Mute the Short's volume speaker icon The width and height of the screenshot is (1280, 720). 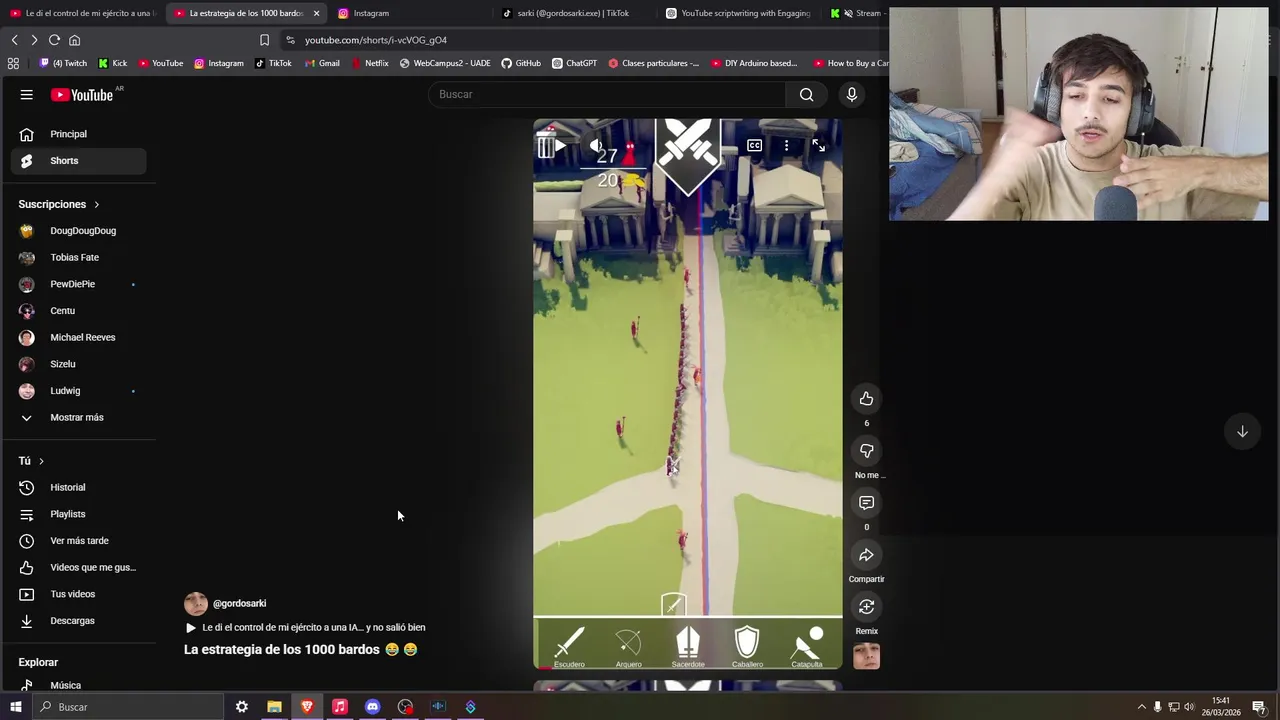click(x=596, y=146)
